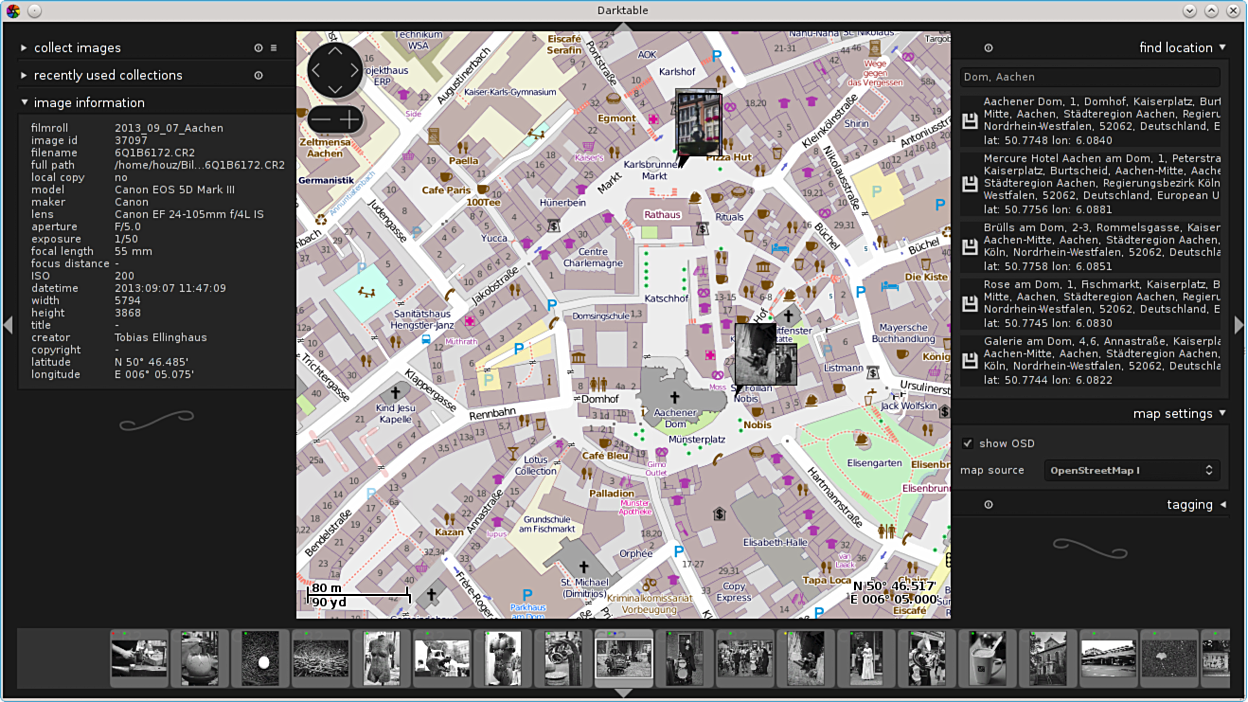Image resolution: width=1248 pixels, height=702 pixels.
Task: Toggle right side panel with edge arrow
Action: [1239, 325]
